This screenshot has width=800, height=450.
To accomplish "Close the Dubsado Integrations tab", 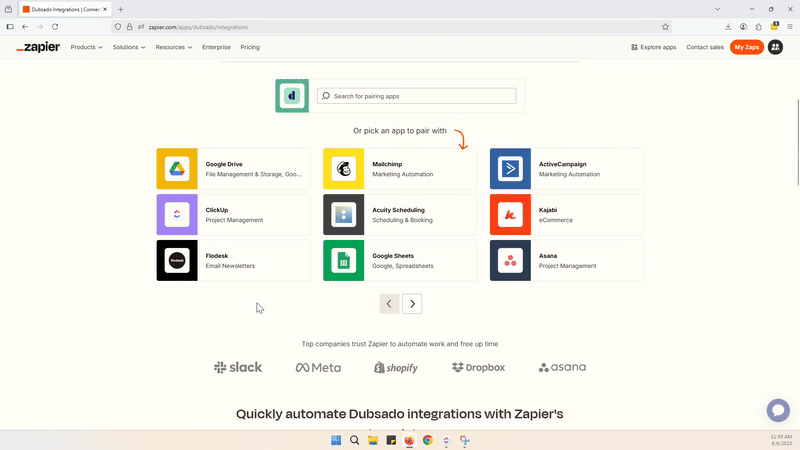I will [x=105, y=9].
